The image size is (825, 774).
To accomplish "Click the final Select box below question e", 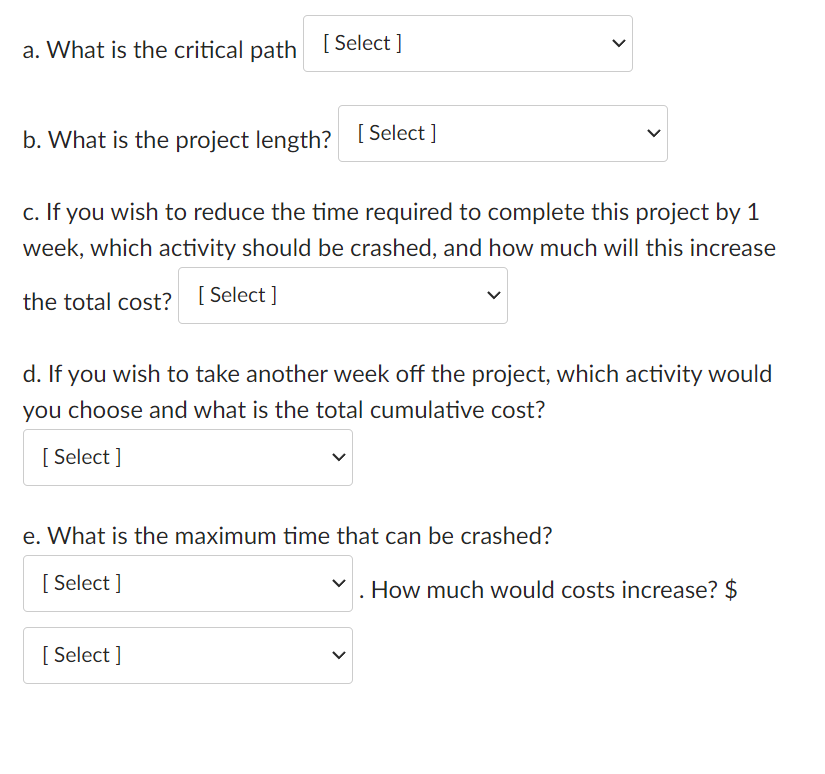I will tap(187, 655).
